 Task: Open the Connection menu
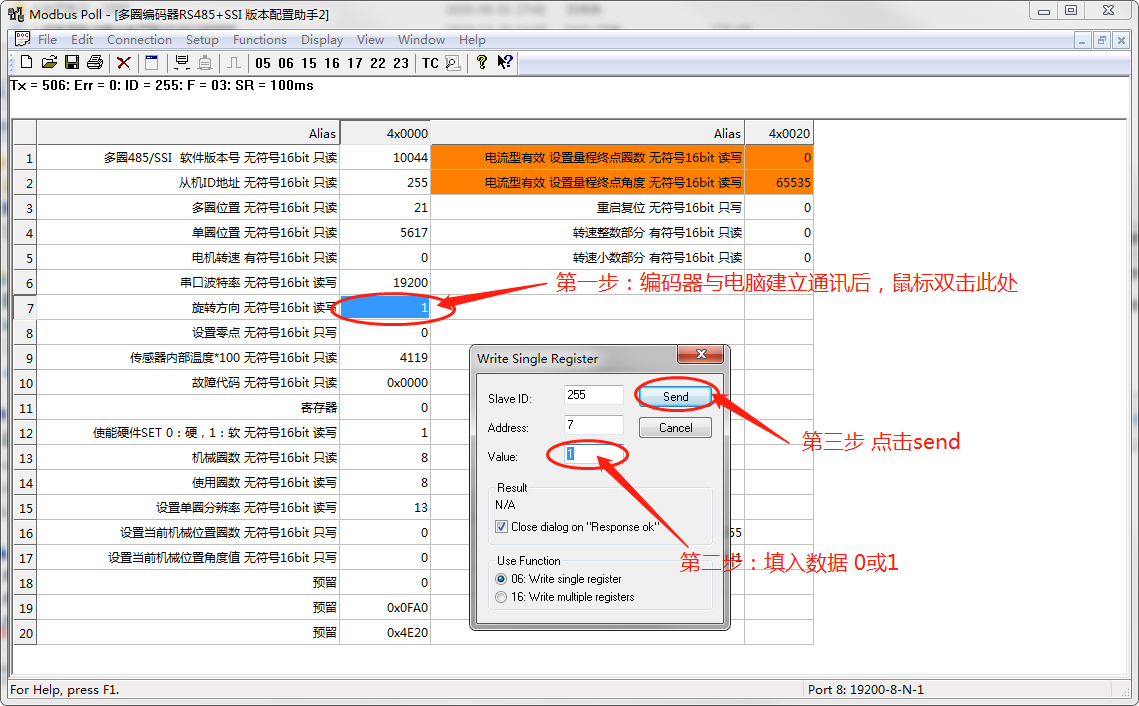139,40
